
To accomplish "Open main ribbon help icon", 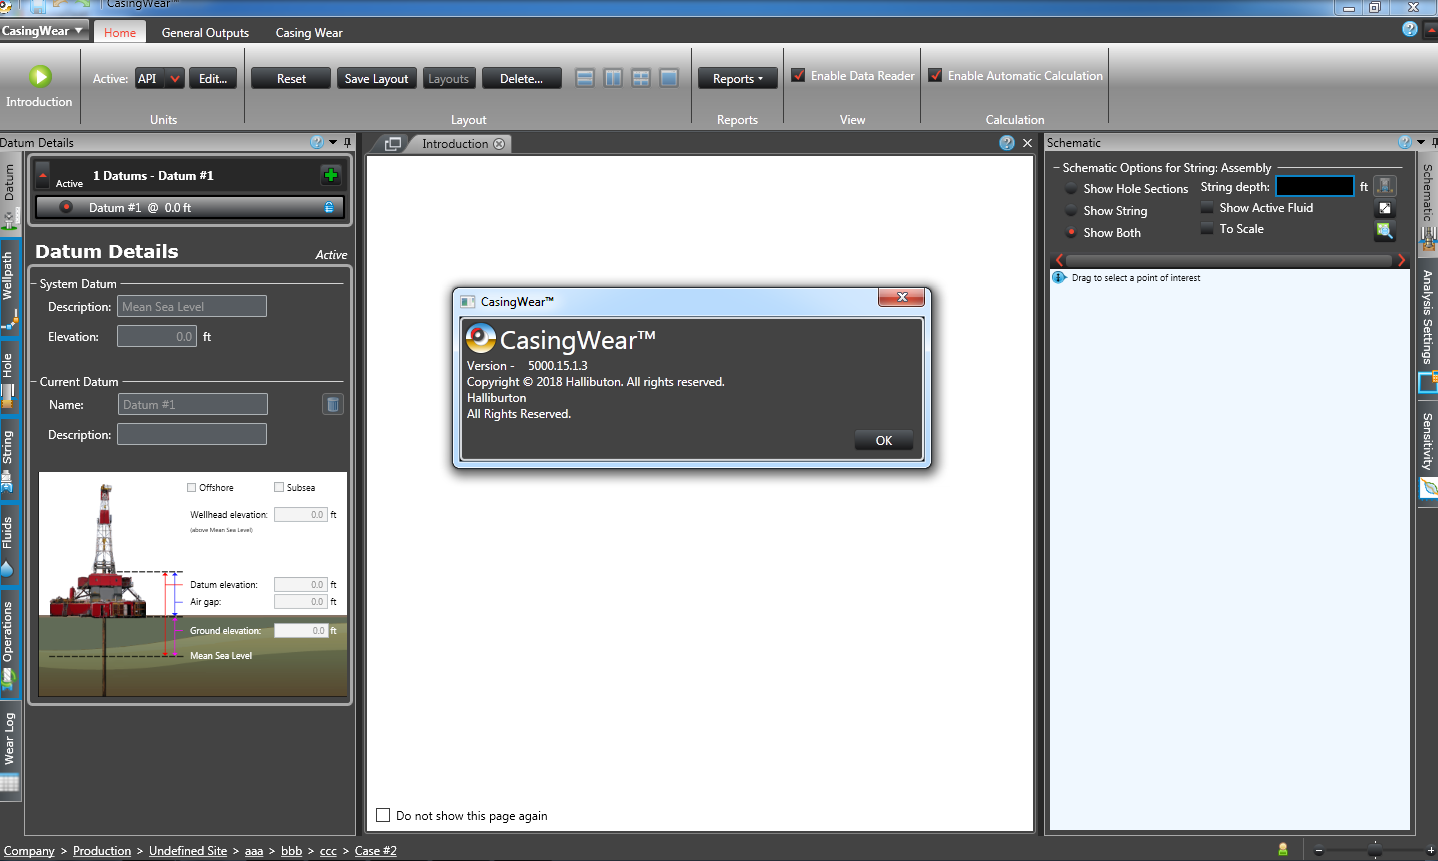I will pos(1410,29).
